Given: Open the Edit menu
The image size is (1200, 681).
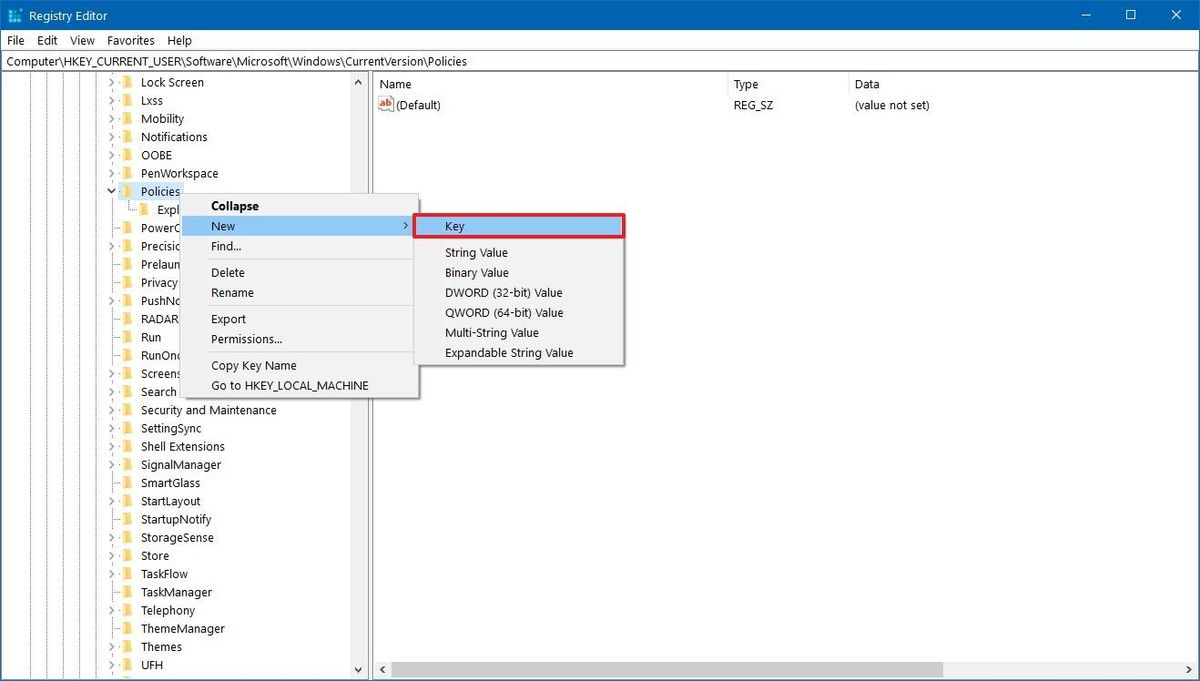Looking at the screenshot, I should [x=46, y=40].
